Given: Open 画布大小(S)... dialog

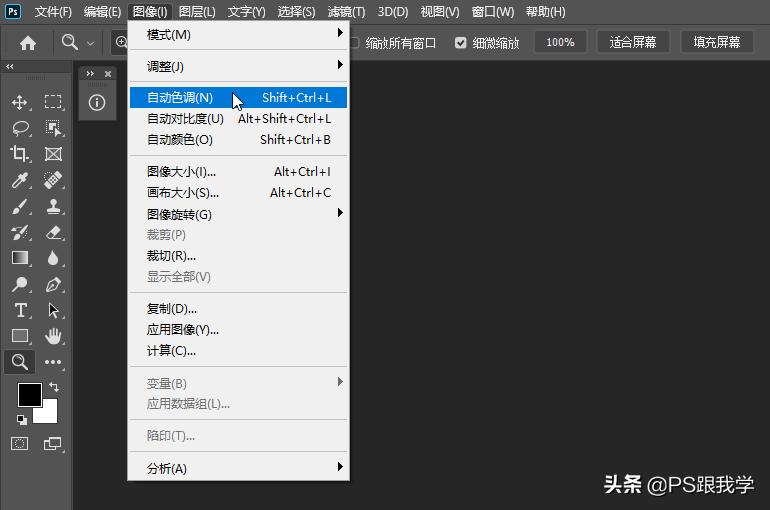Looking at the screenshot, I should tap(238, 193).
